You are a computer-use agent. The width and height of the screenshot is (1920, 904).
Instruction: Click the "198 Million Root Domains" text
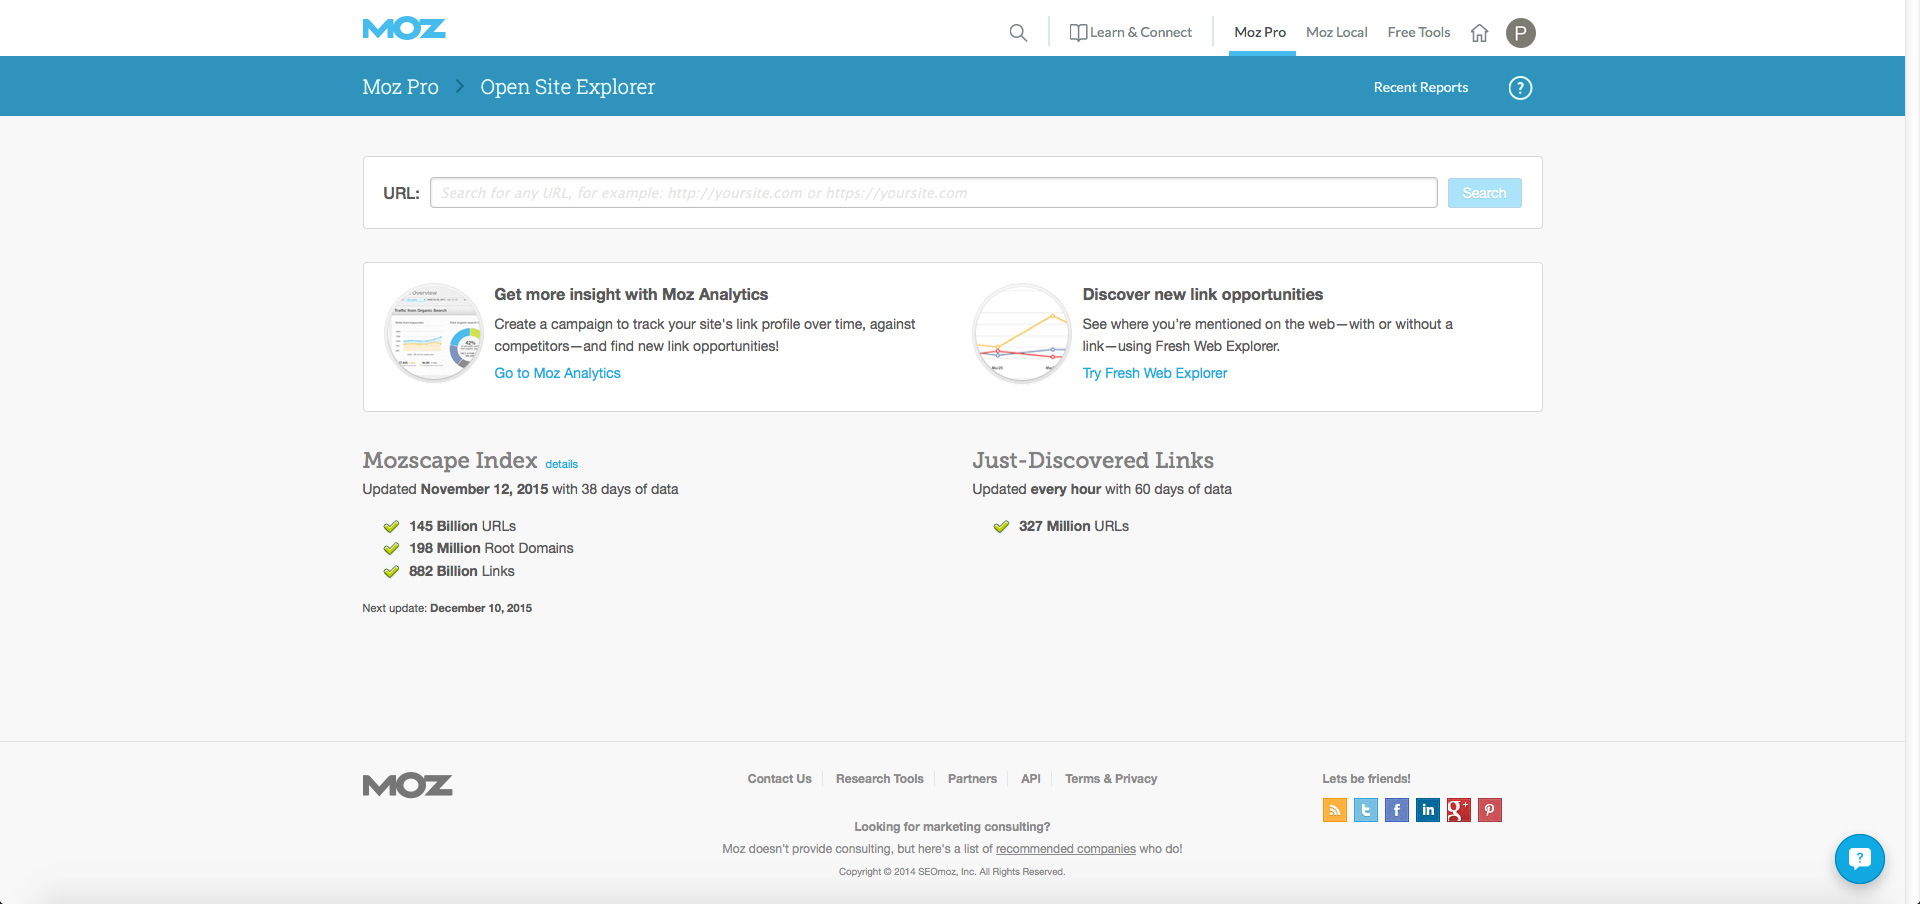[x=491, y=548]
